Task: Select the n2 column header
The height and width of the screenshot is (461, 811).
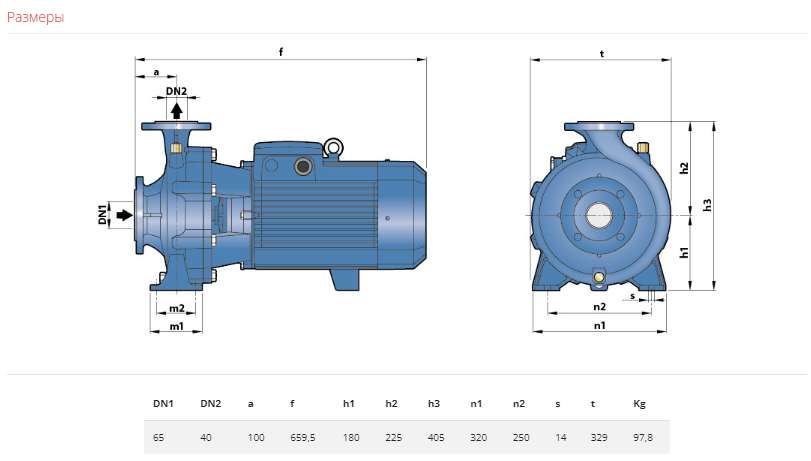Action: 519,404
